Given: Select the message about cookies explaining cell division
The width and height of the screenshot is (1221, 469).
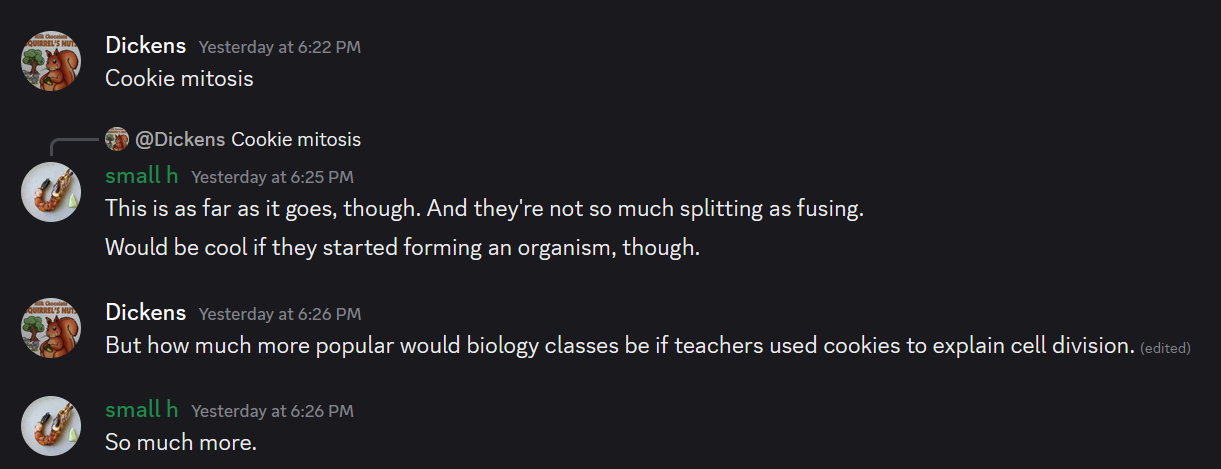Looking at the screenshot, I should pos(619,346).
